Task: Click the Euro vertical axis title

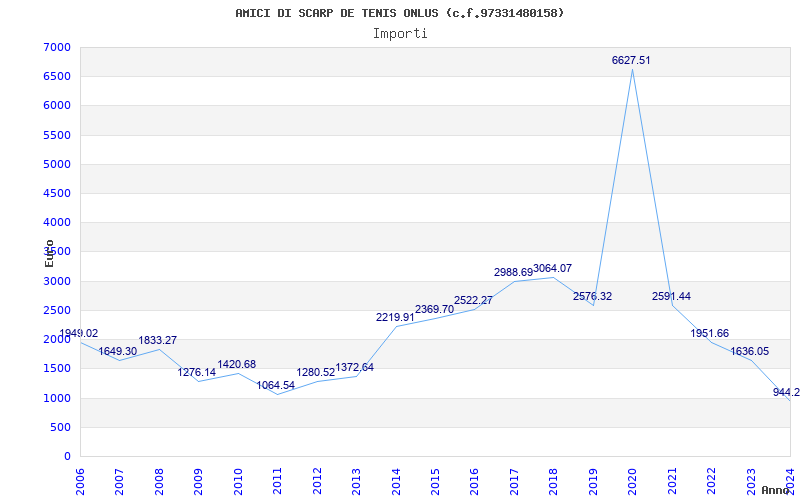Action: (x=49, y=253)
